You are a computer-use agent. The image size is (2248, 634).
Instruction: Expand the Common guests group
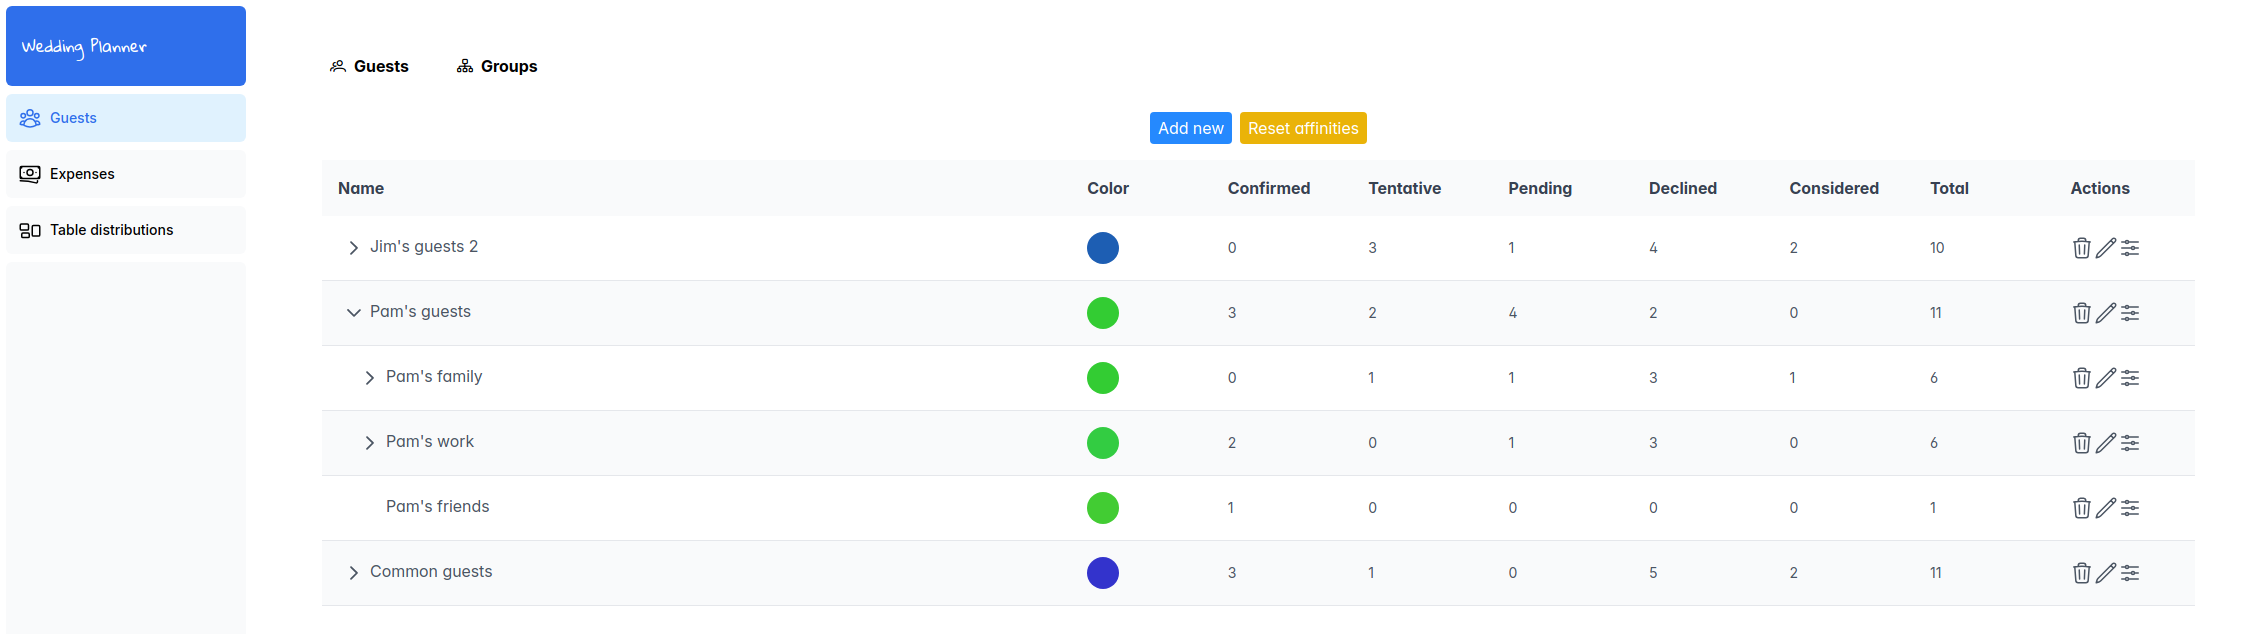[353, 573]
